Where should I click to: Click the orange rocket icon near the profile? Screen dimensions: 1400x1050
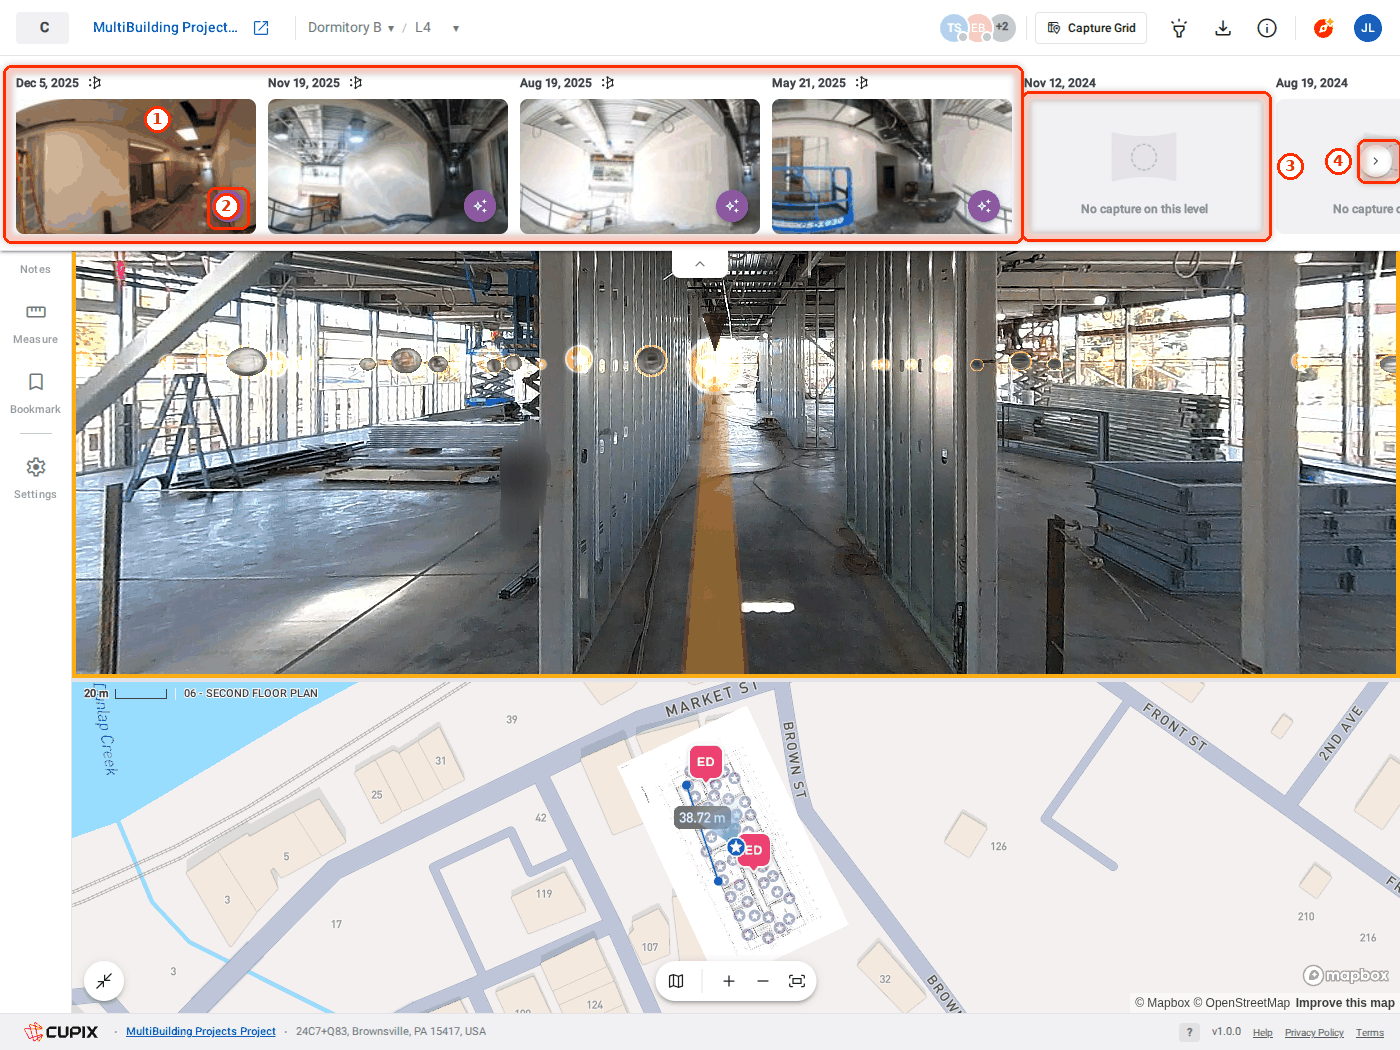(x=1324, y=28)
